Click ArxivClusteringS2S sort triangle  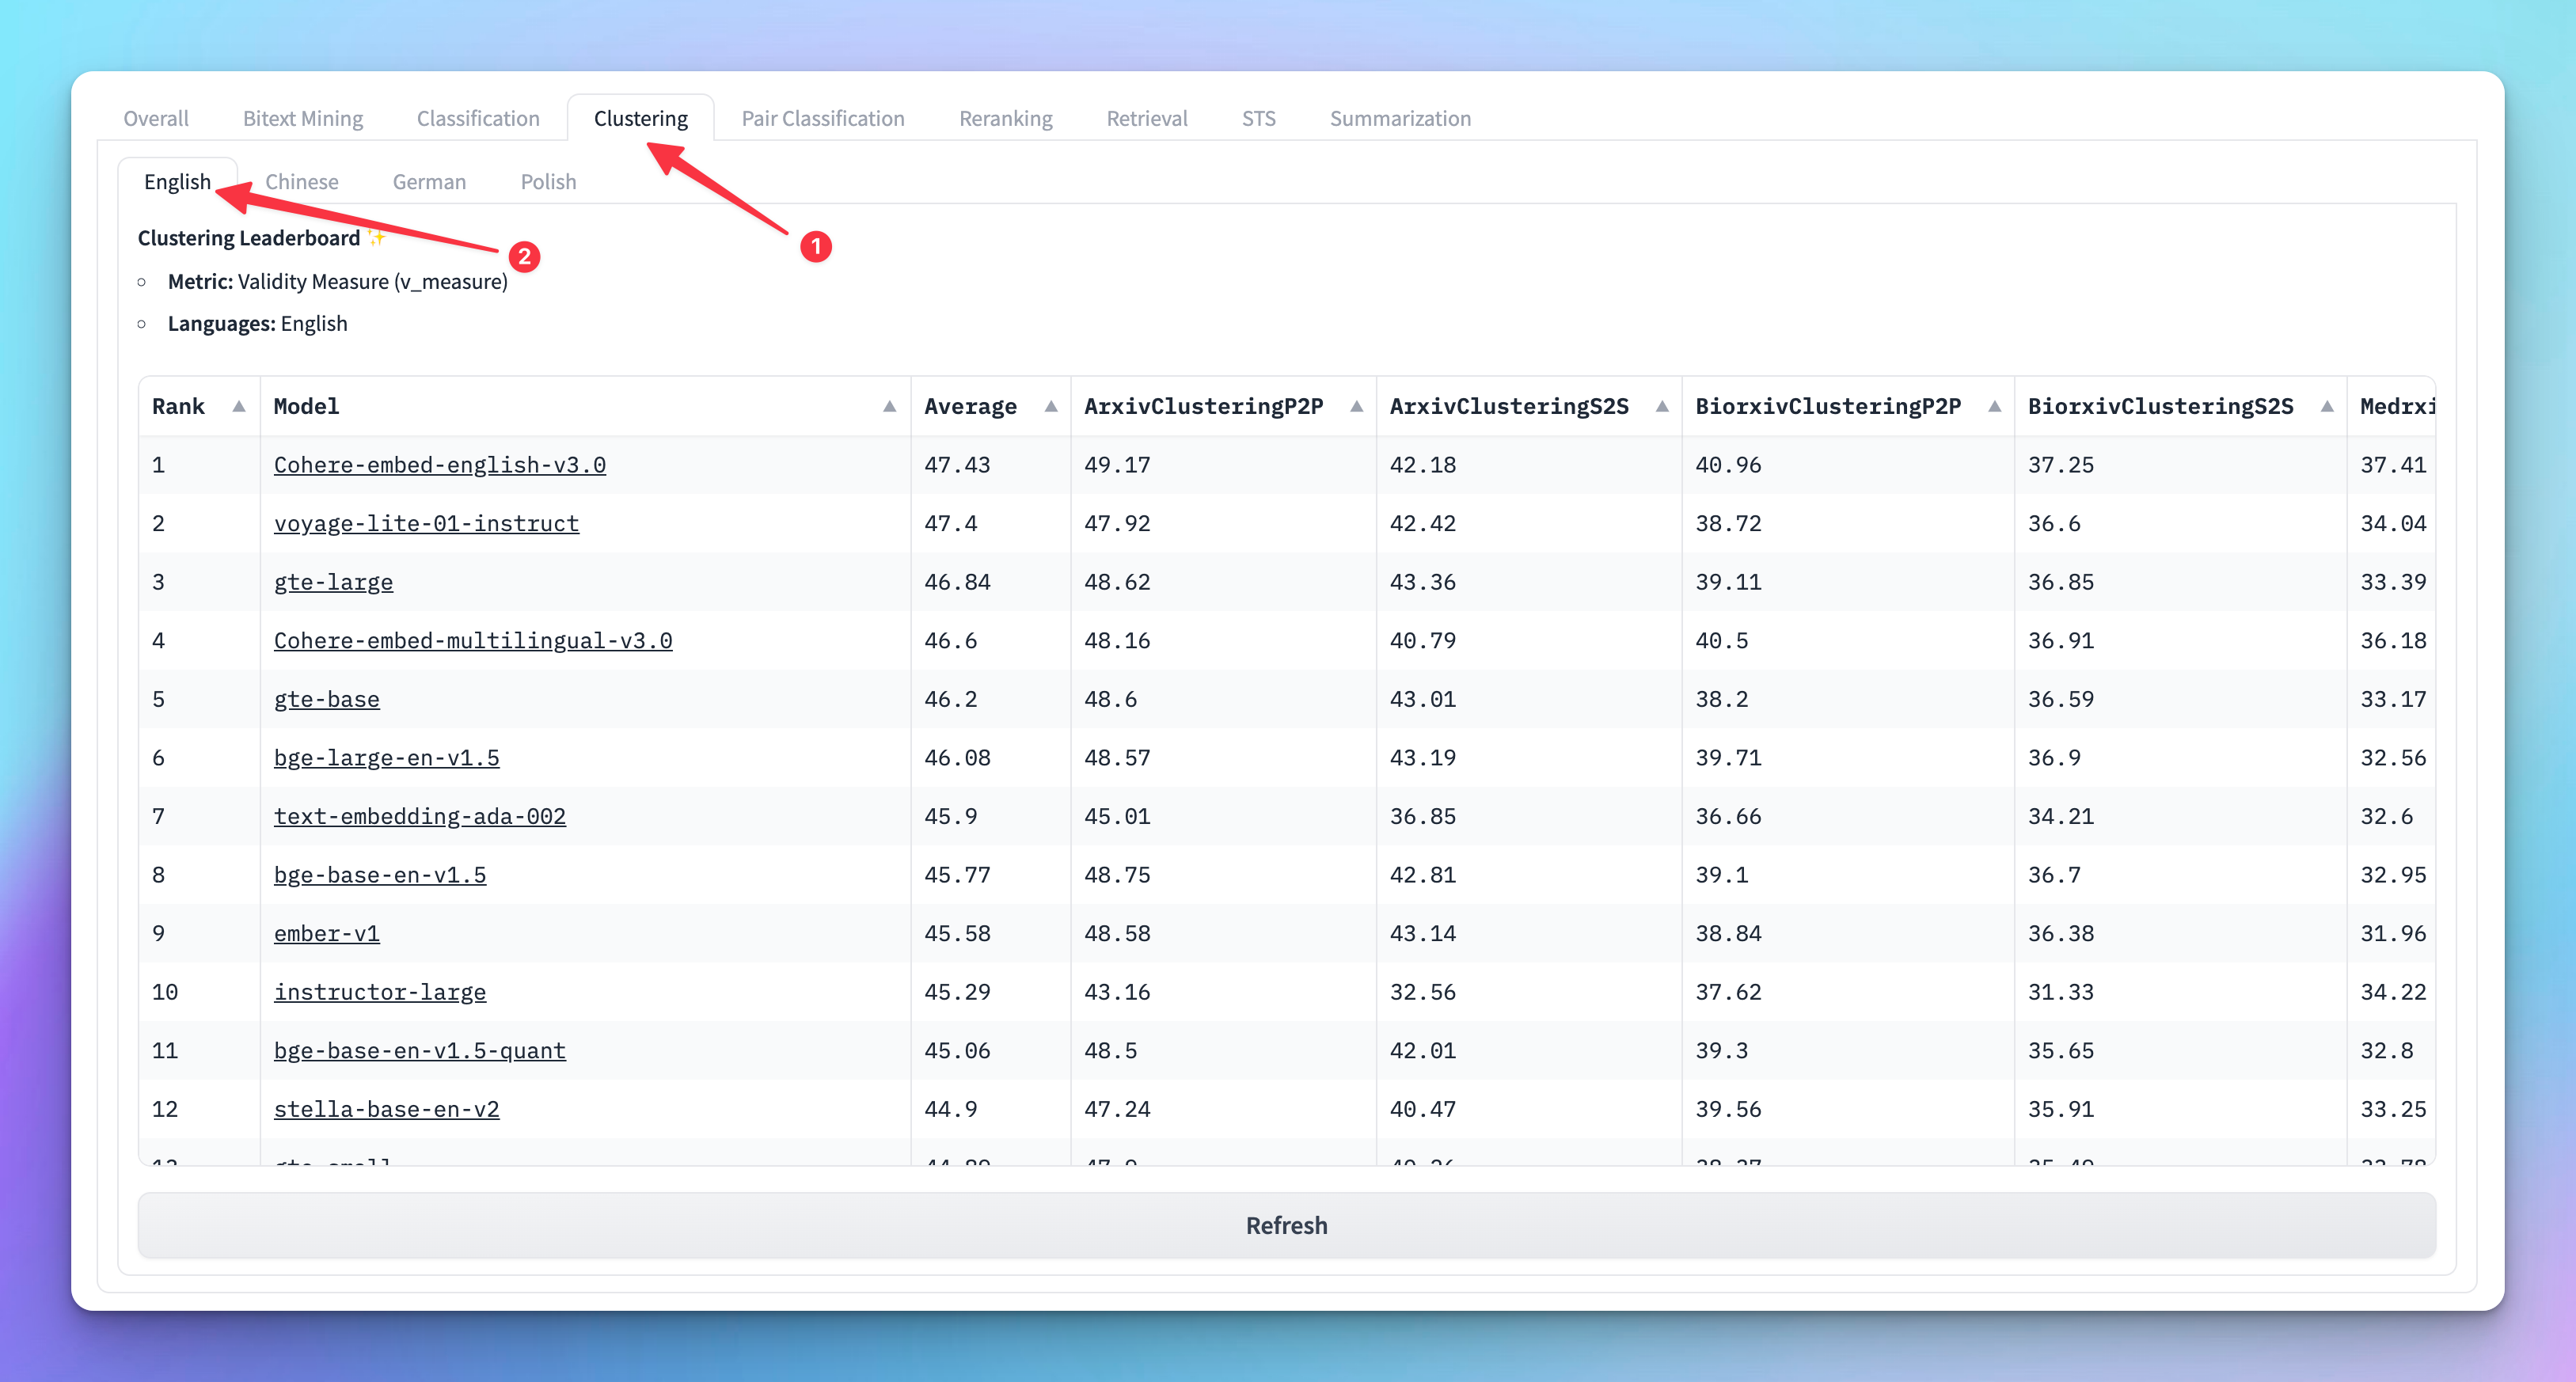[x=1661, y=406]
